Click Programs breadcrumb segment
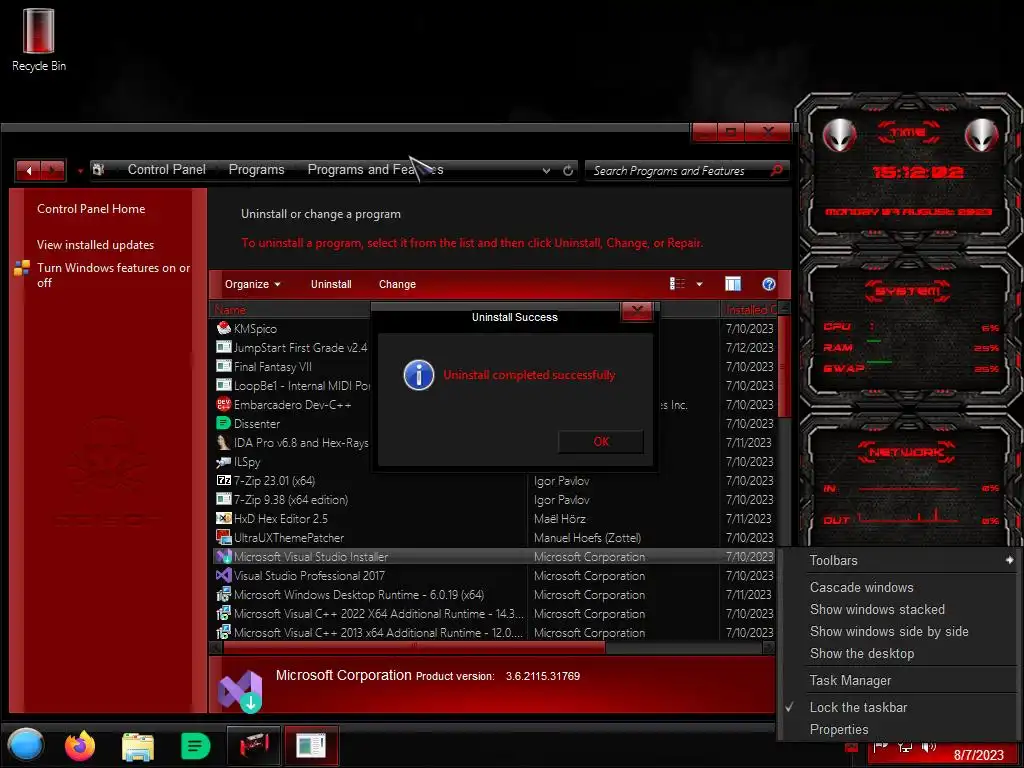 coord(257,170)
